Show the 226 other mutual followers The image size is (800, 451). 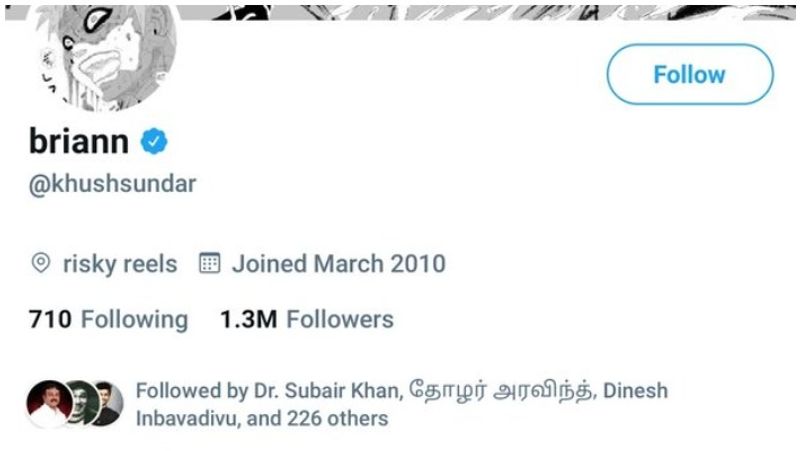(330, 418)
